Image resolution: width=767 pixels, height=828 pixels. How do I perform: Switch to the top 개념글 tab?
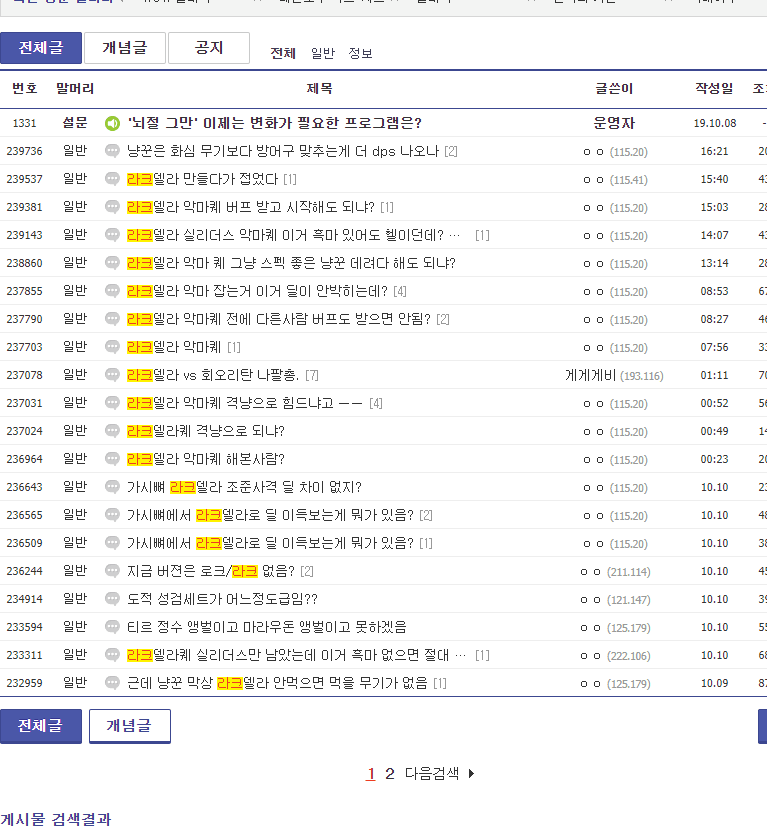[124, 48]
